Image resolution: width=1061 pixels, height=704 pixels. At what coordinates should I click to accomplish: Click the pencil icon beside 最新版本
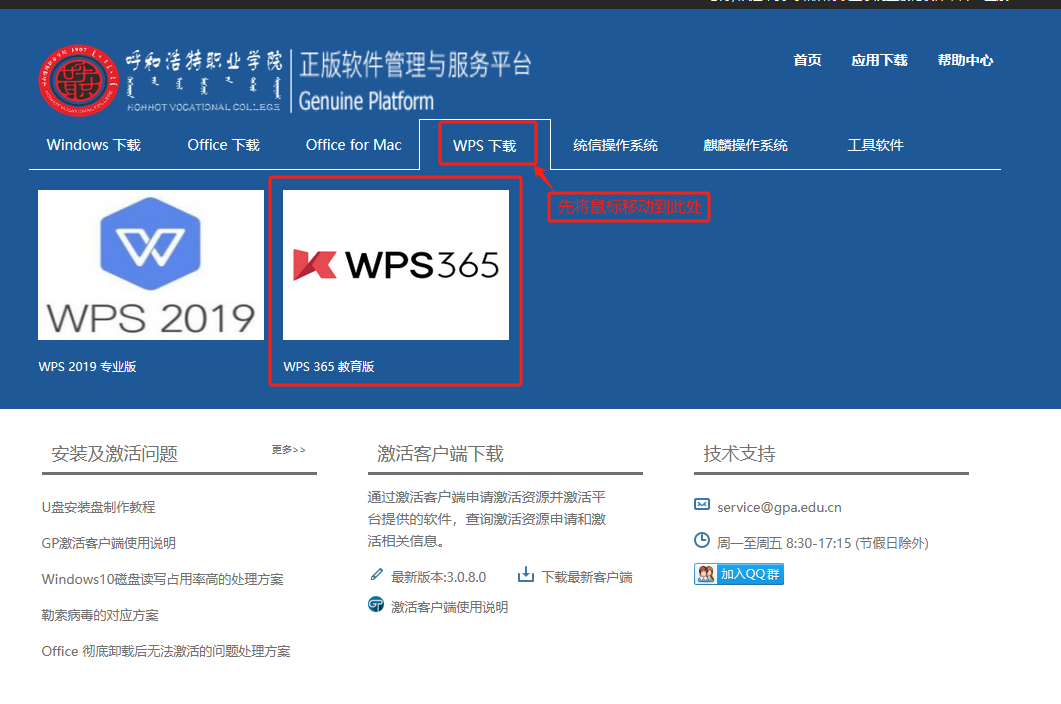point(376,575)
